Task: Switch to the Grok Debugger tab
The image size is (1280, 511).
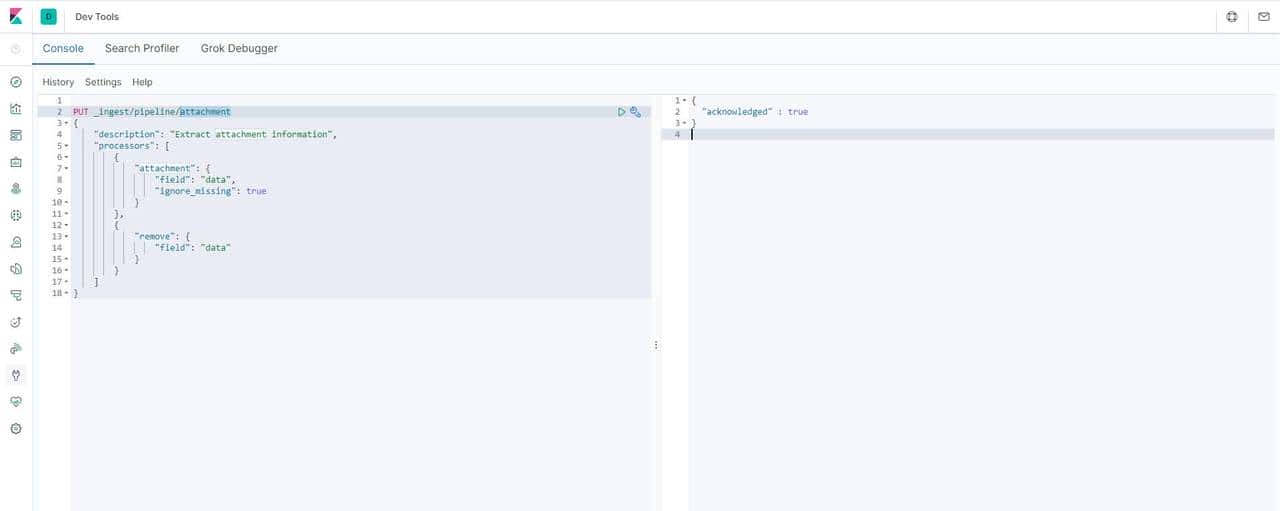Action: click(239, 48)
